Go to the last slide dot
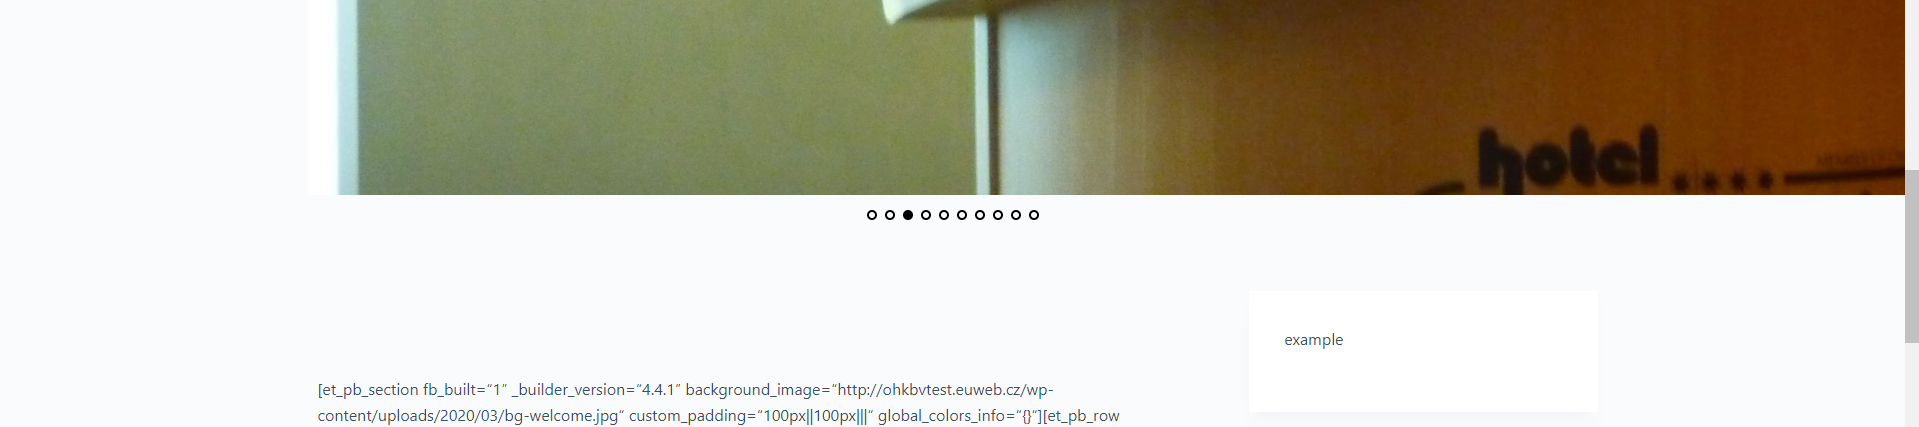 coord(1034,215)
